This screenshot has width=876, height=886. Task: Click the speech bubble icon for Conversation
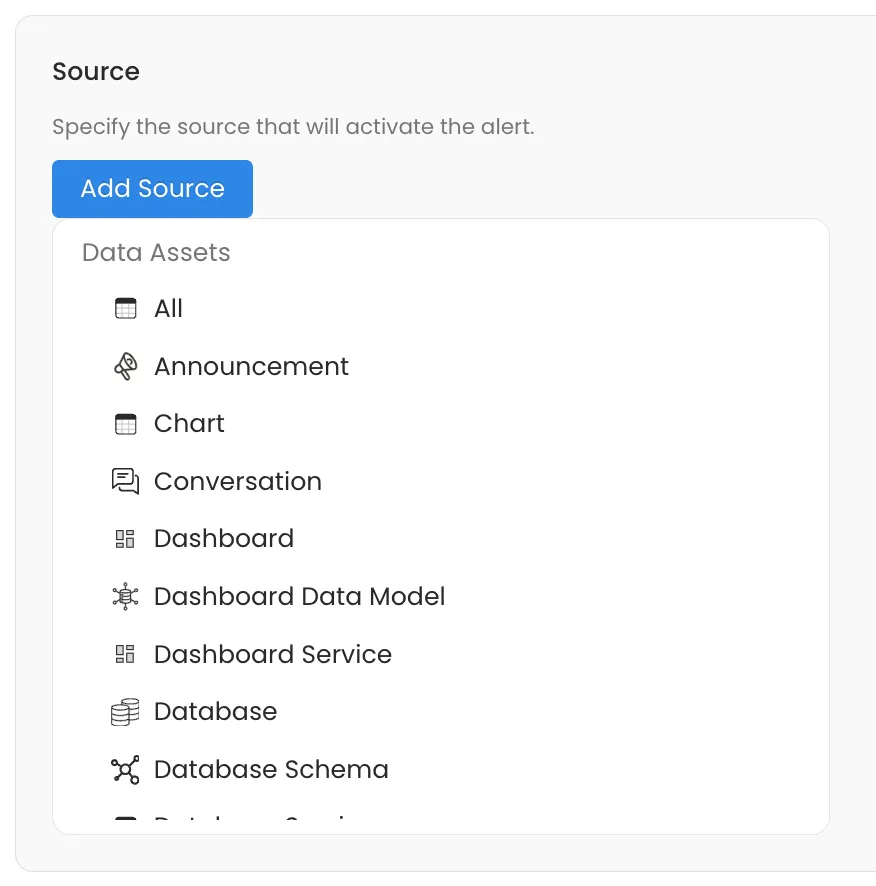coord(125,481)
